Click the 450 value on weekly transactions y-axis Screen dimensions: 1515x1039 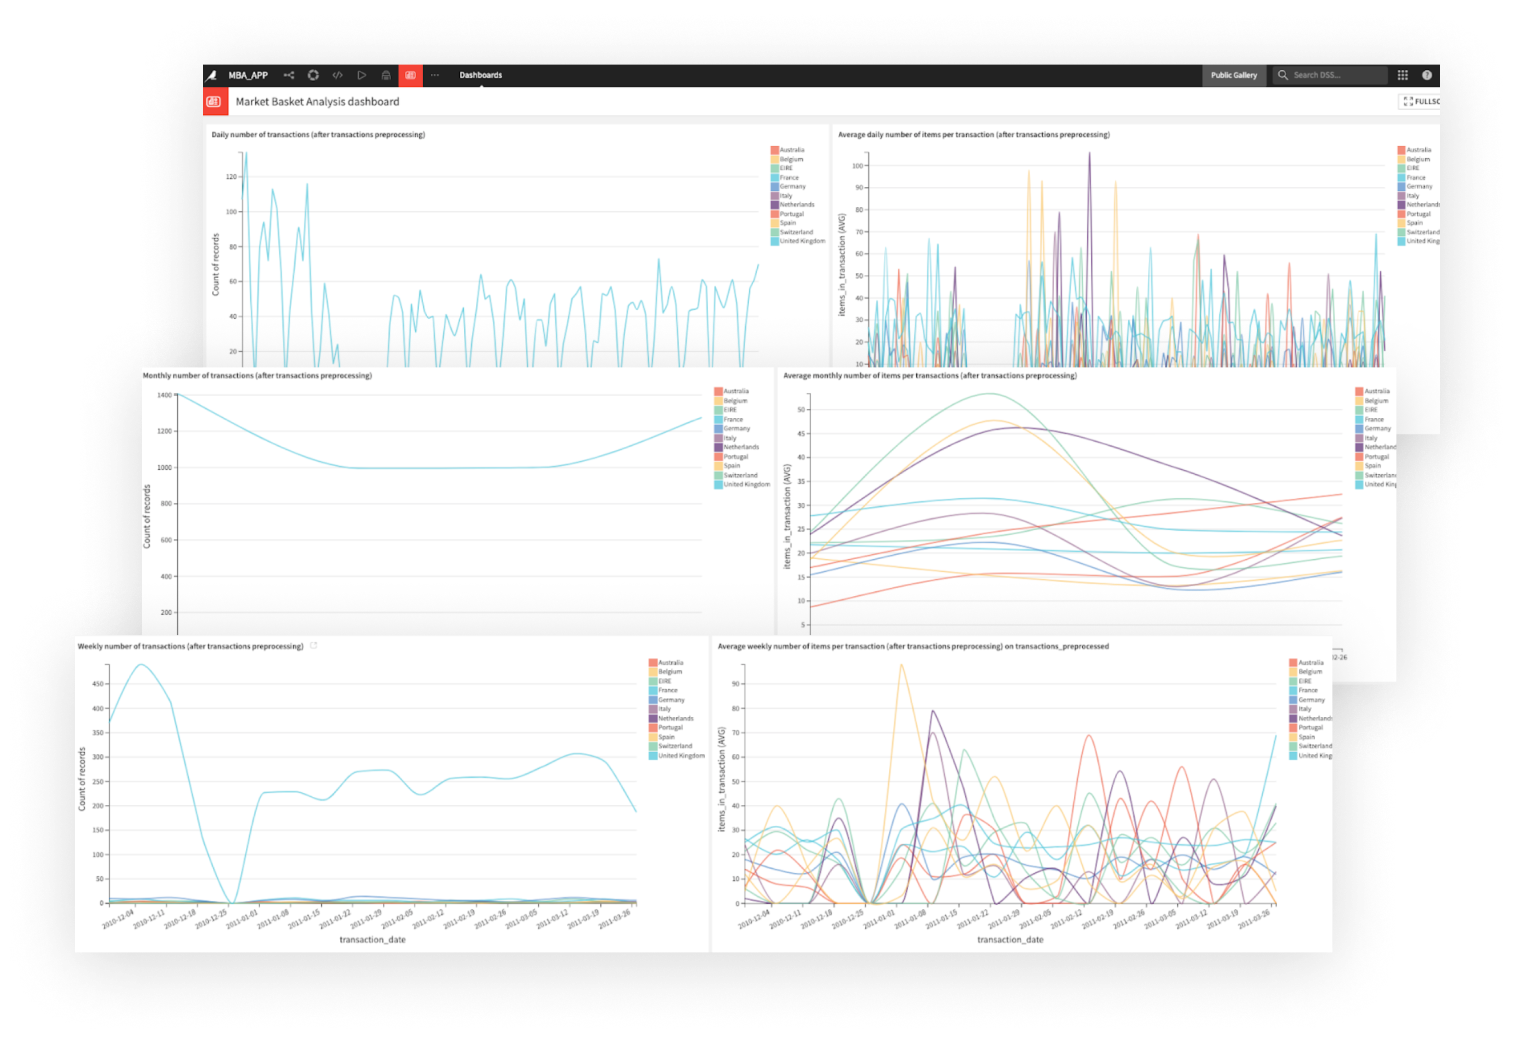pos(98,684)
